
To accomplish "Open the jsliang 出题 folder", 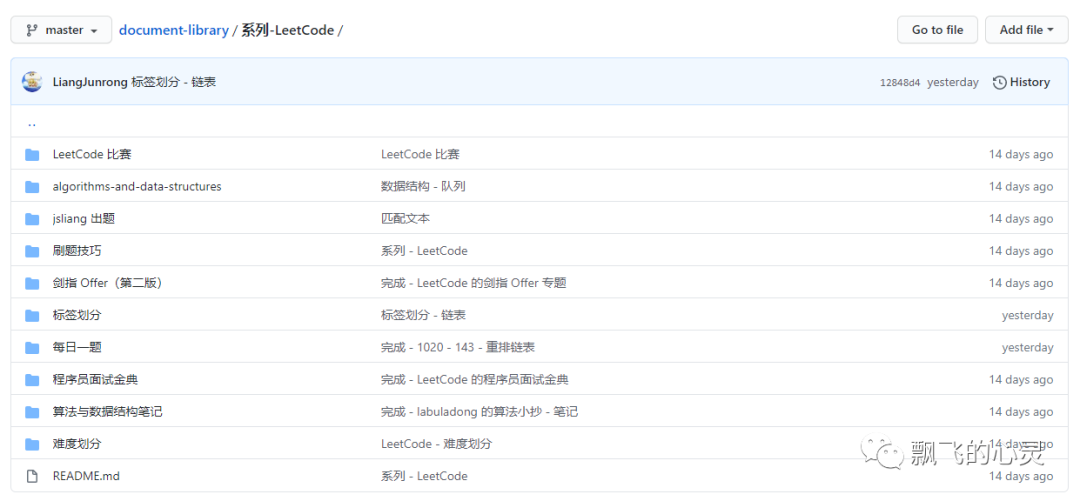I will click(x=83, y=219).
